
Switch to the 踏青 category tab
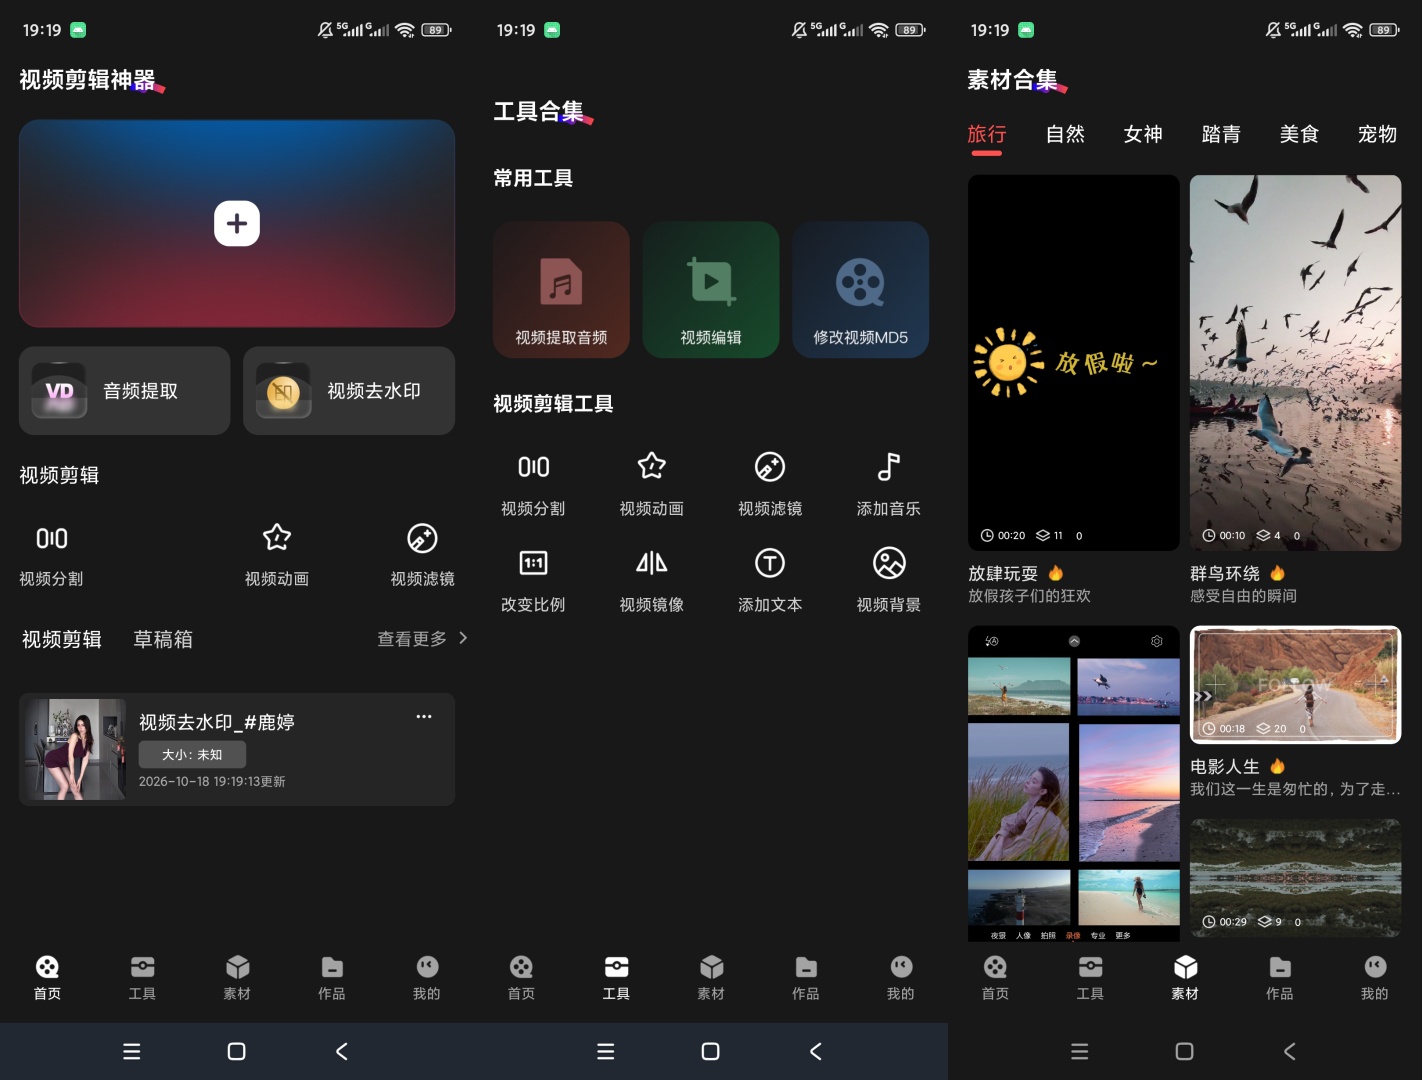[x=1221, y=134]
